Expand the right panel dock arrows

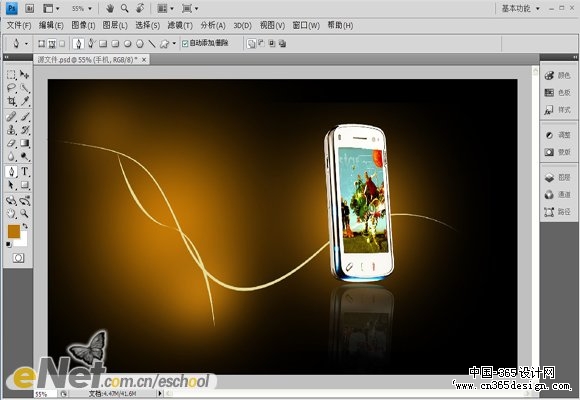coord(575,57)
